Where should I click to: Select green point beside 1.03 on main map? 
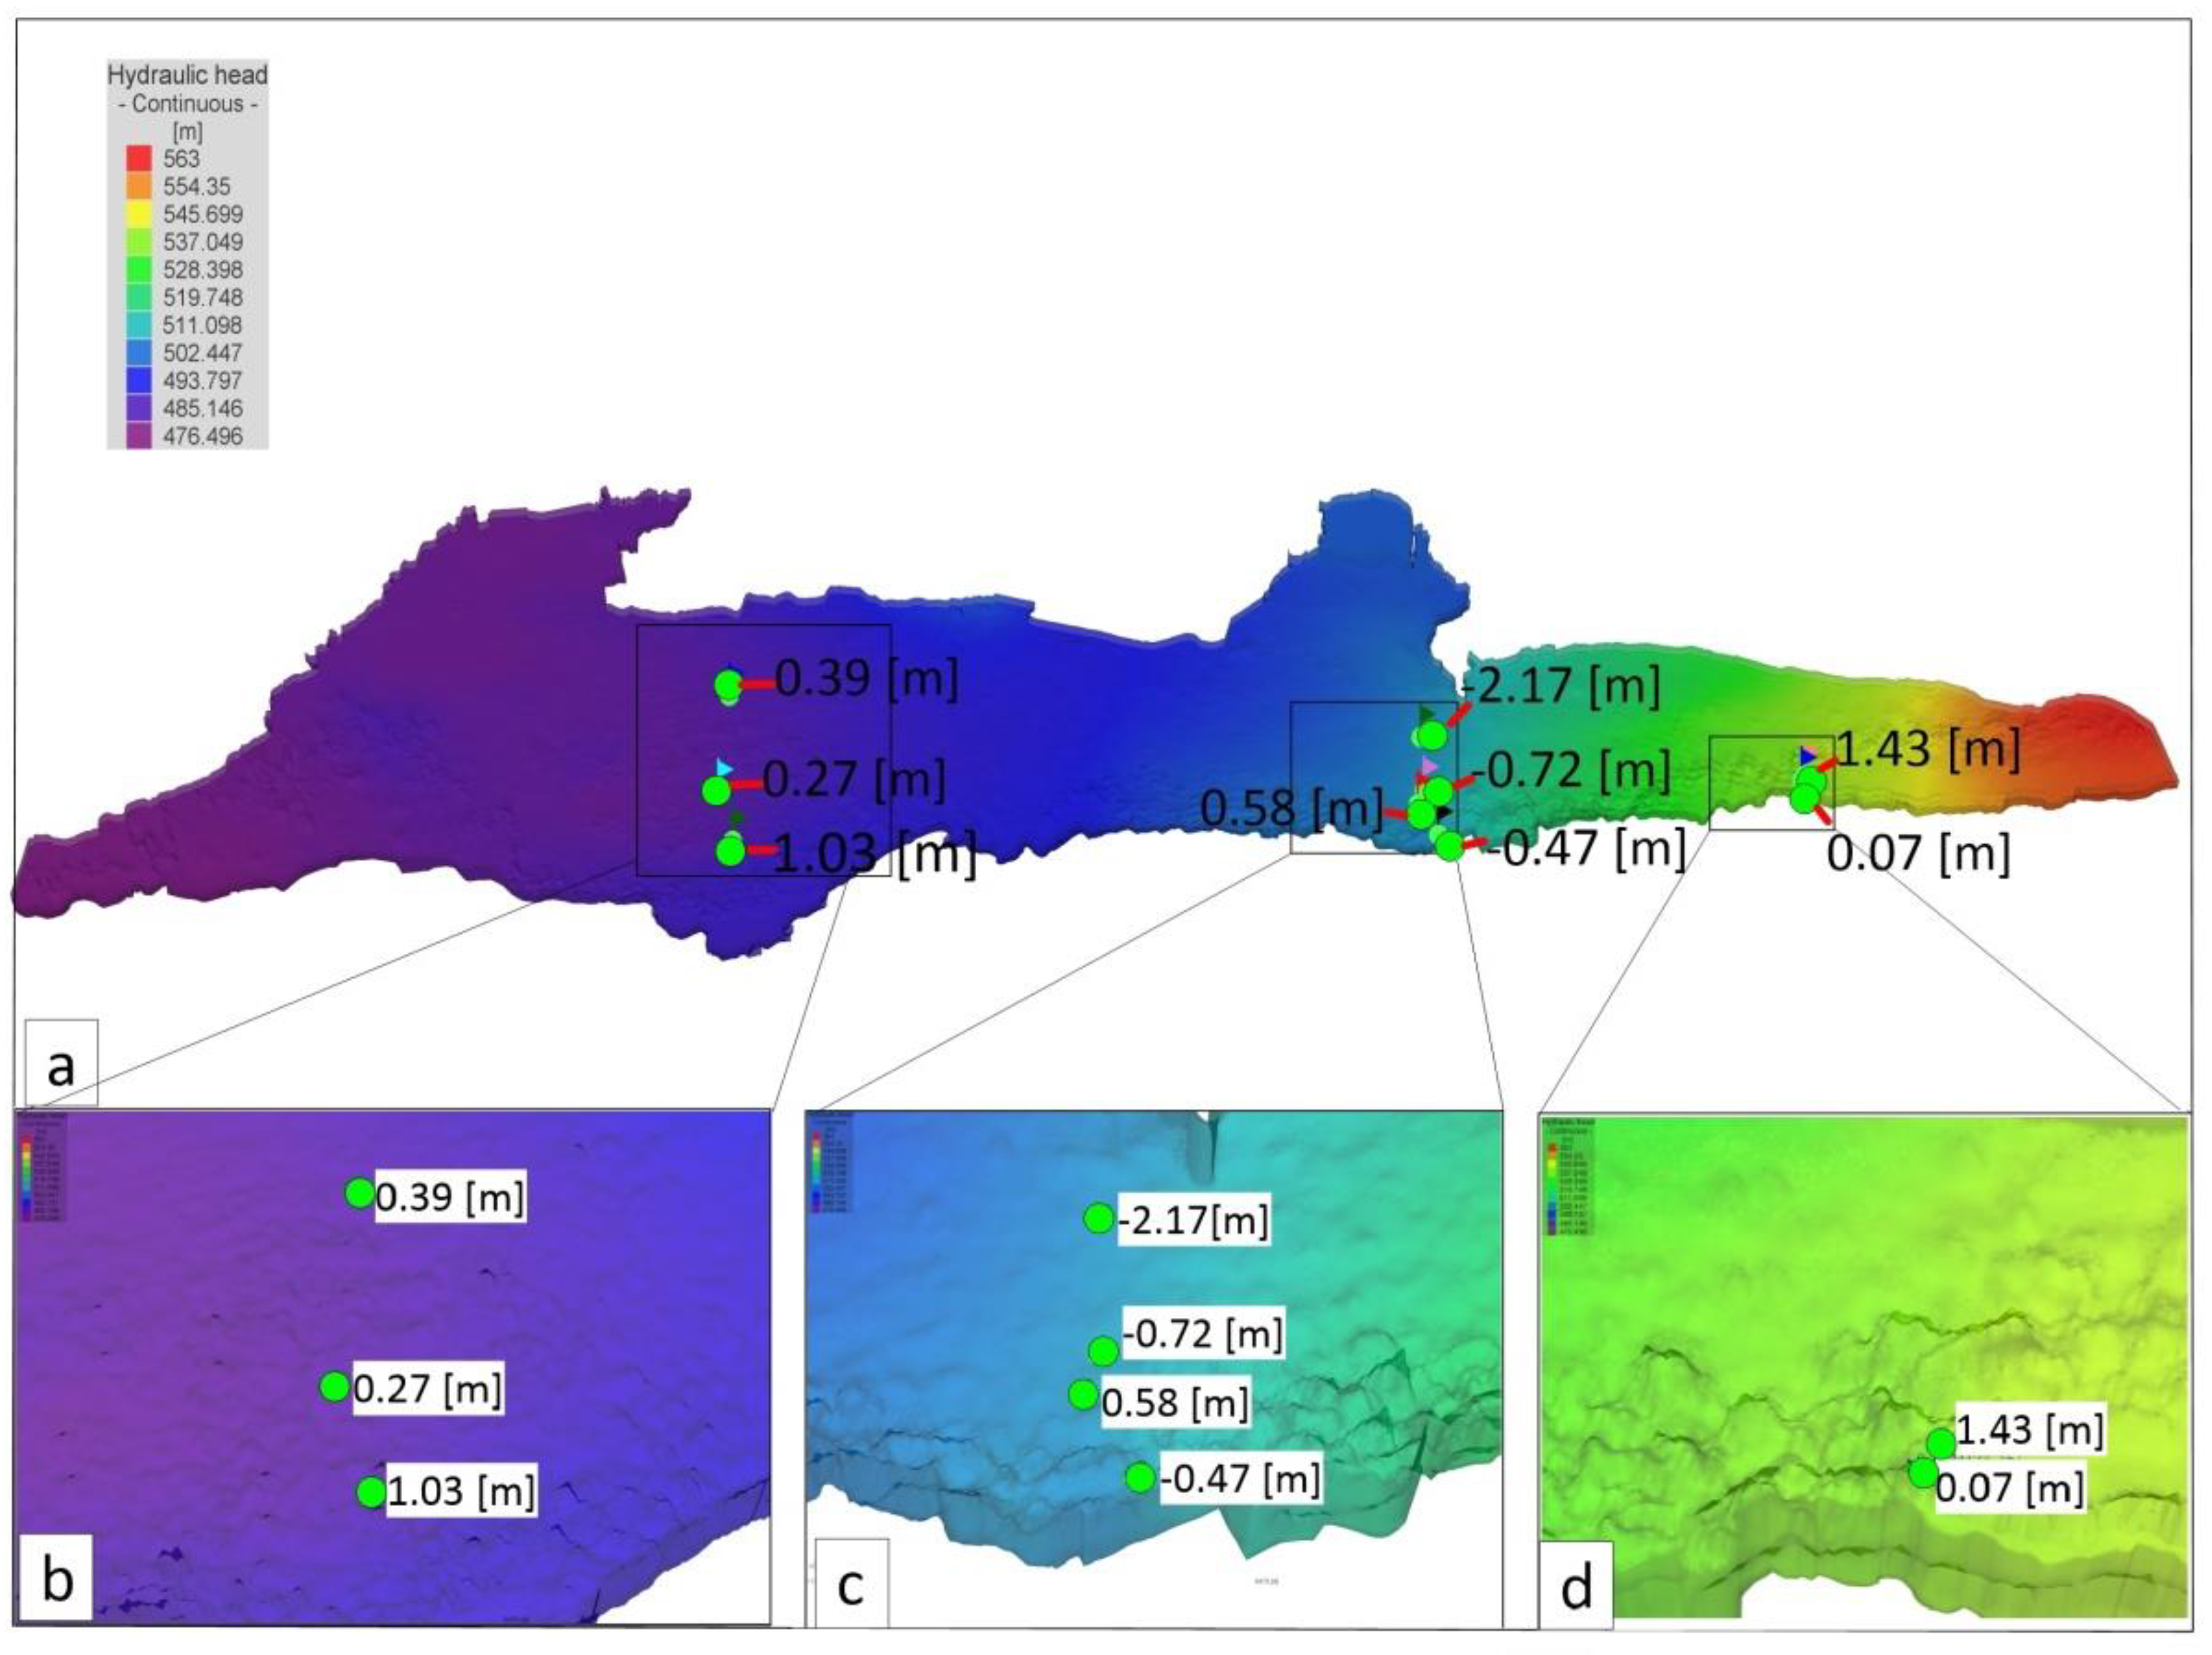[x=731, y=852]
